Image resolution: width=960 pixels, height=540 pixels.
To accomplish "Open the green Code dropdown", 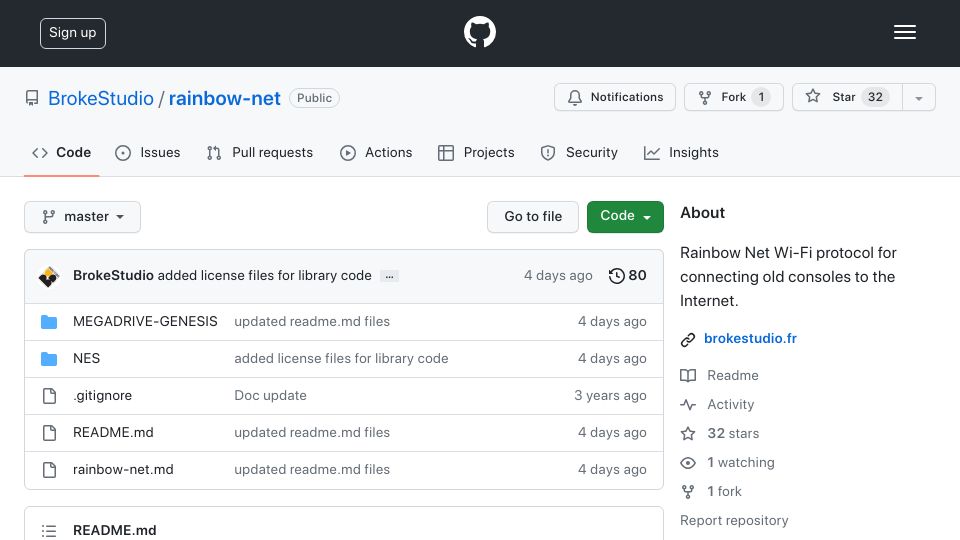I will 625,217.
